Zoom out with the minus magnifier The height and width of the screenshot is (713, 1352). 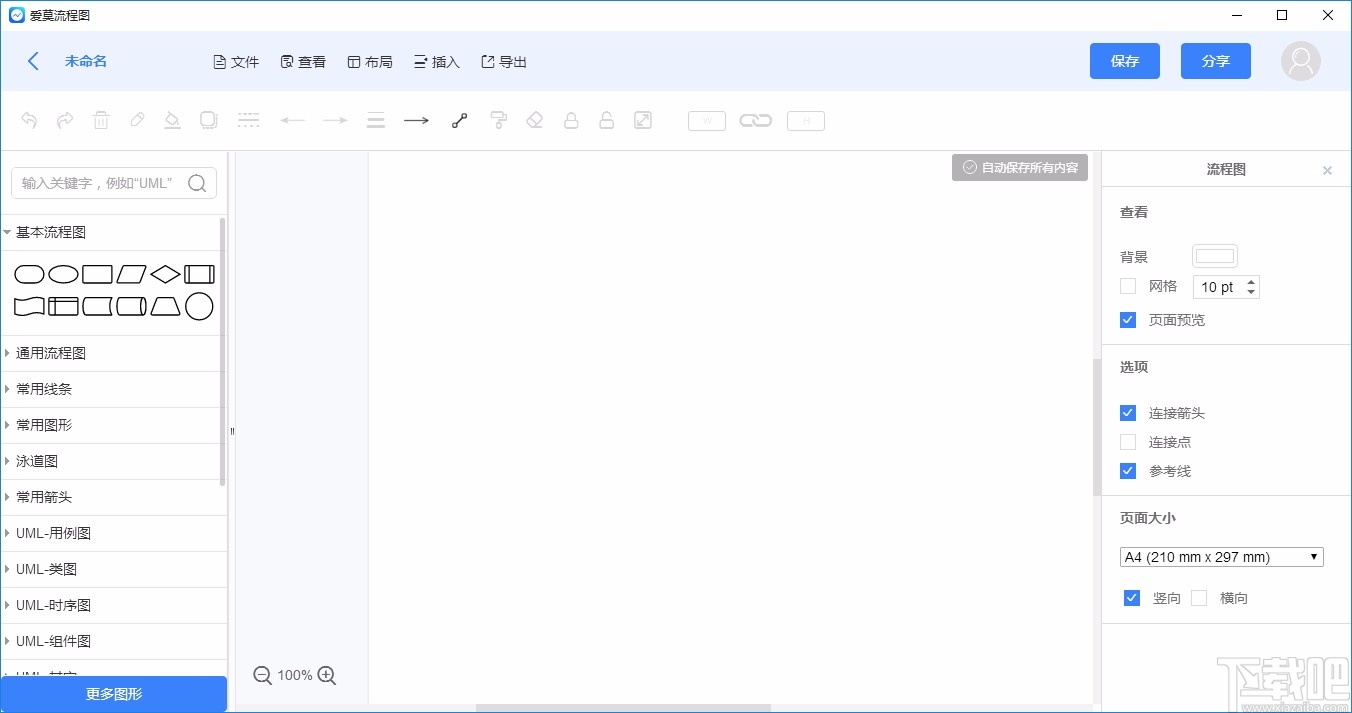coord(263,676)
